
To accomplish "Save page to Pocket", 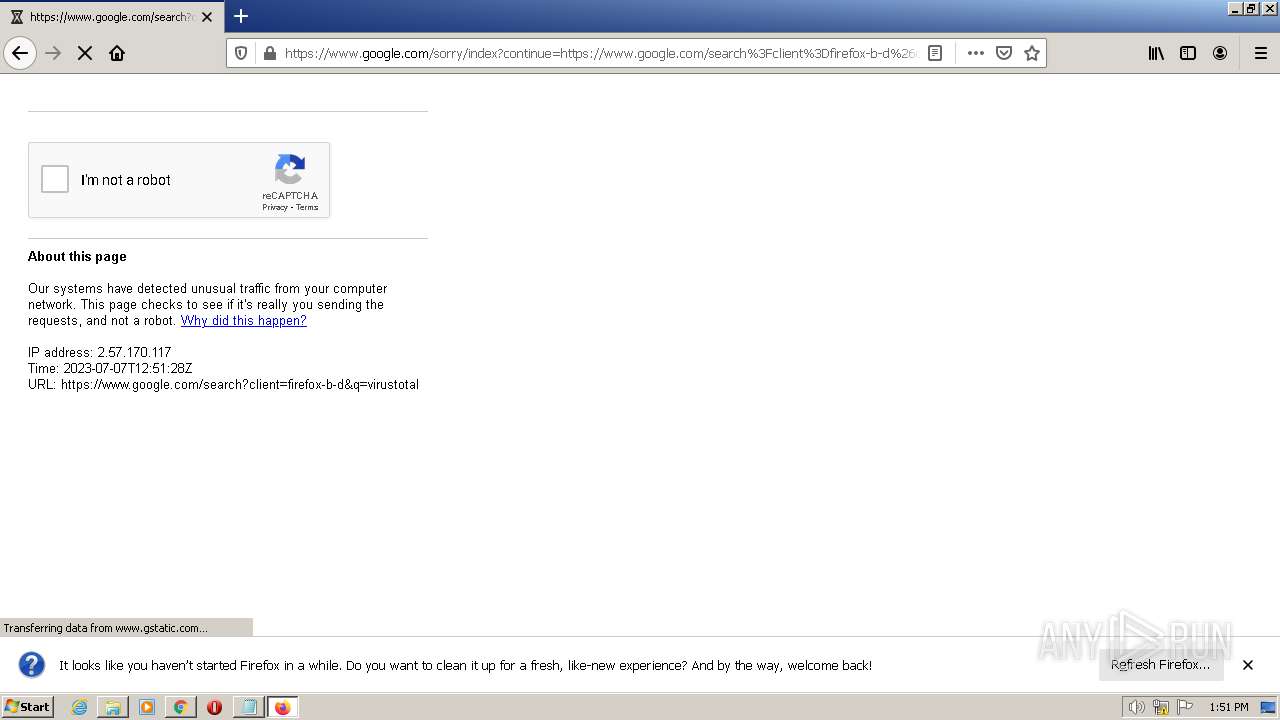I will pos(1004,53).
